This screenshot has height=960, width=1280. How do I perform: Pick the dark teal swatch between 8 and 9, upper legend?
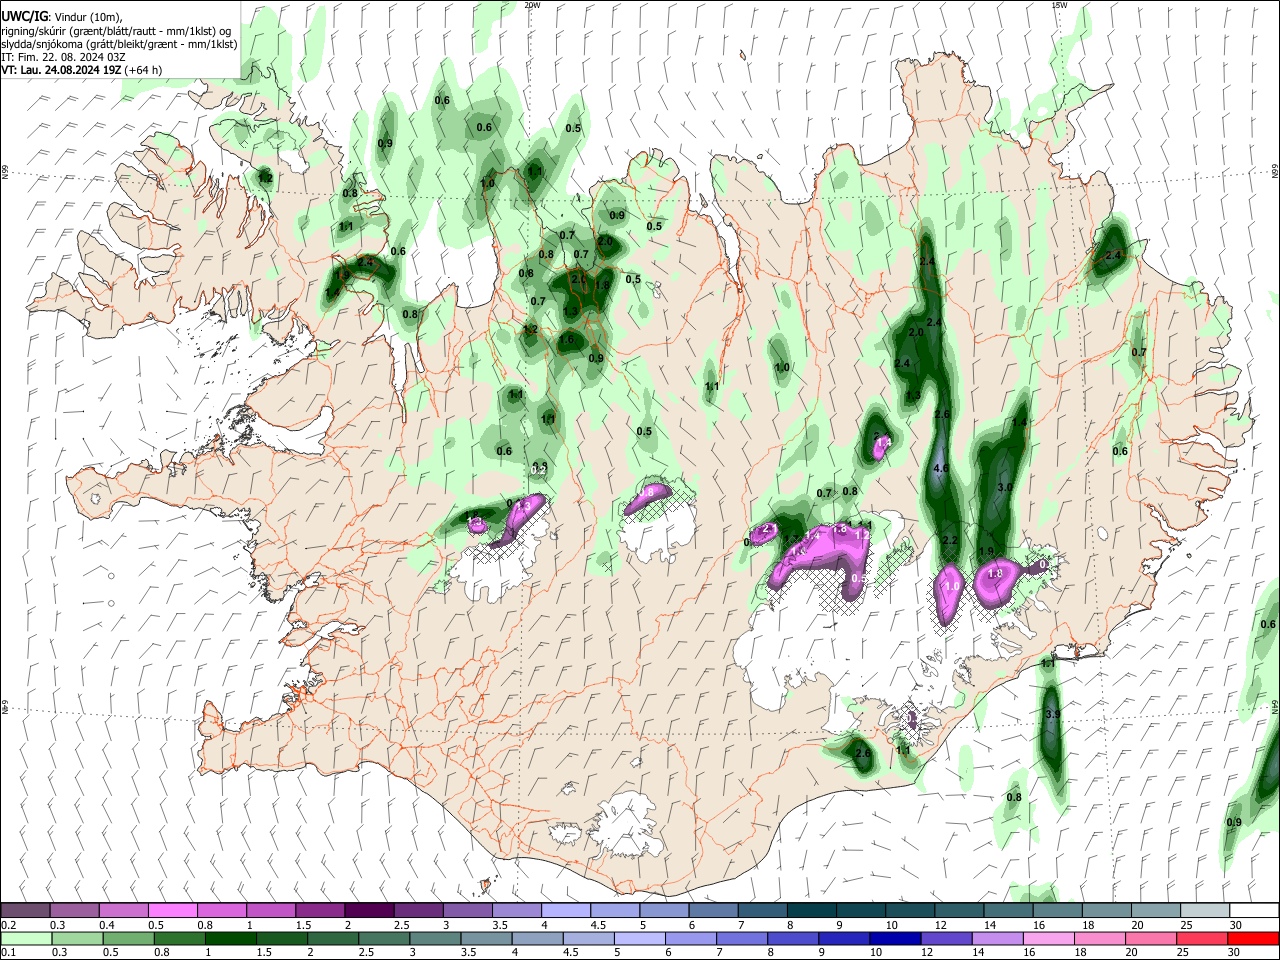(x=811, y=911)
